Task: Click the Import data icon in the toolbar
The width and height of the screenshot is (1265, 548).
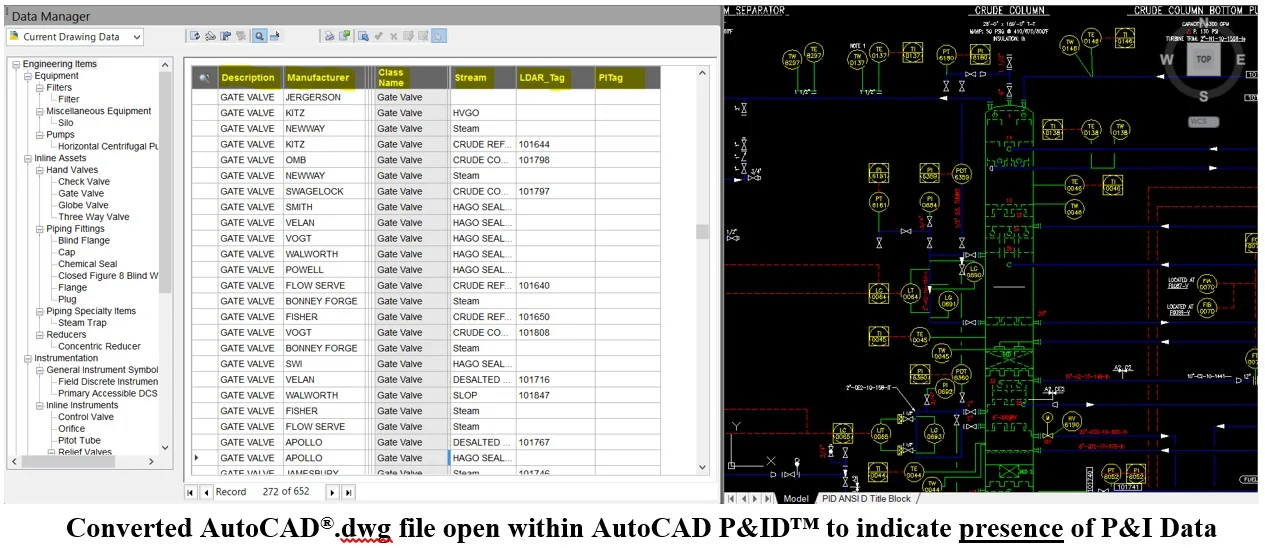Action: click(226, 36)
